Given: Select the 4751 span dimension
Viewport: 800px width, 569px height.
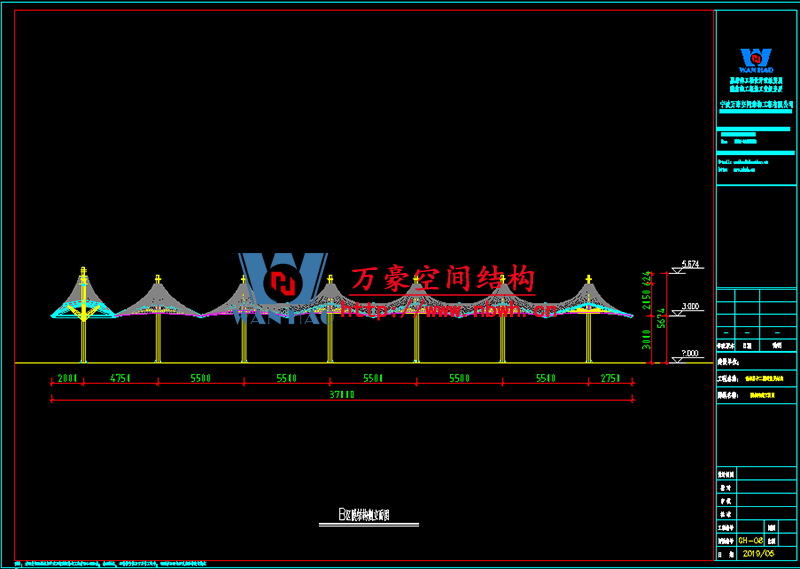Looking at the screenshot, I should [x=119, y=379].
